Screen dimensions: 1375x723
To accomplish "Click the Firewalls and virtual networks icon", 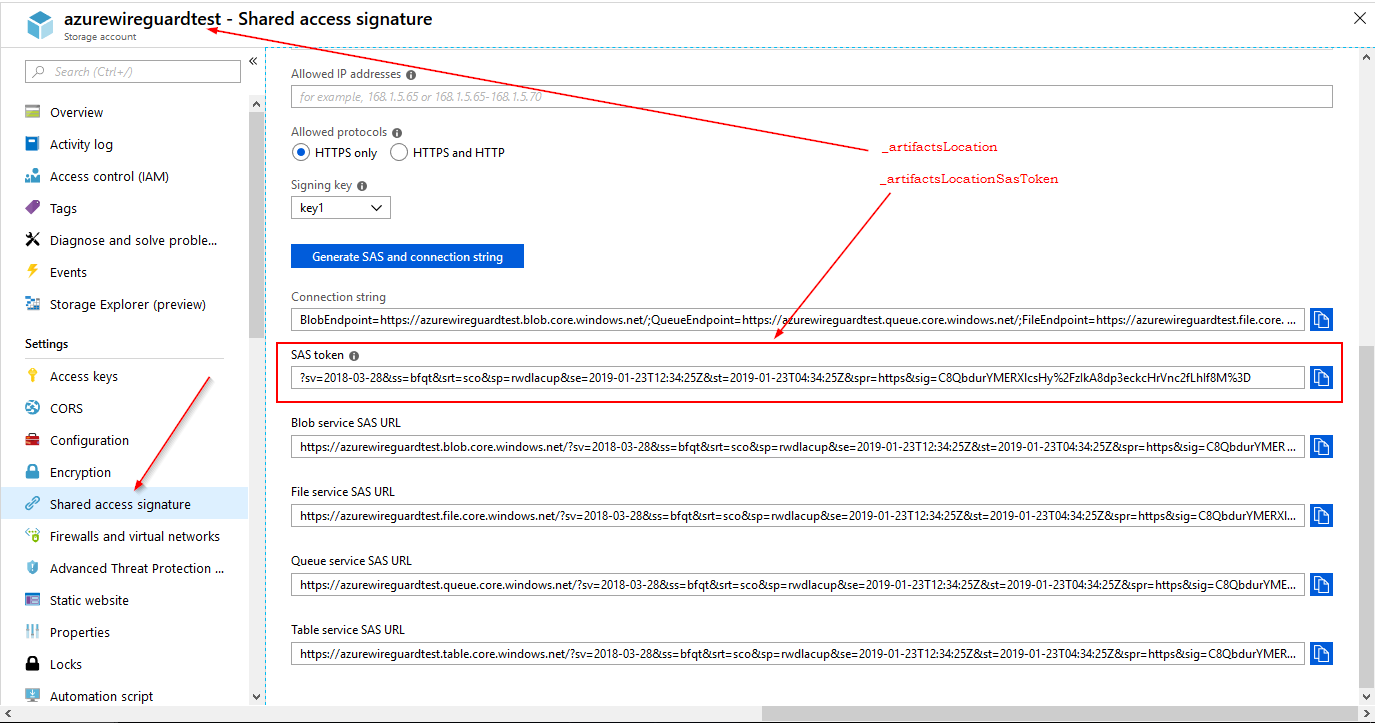I will [x=32, y=536].
